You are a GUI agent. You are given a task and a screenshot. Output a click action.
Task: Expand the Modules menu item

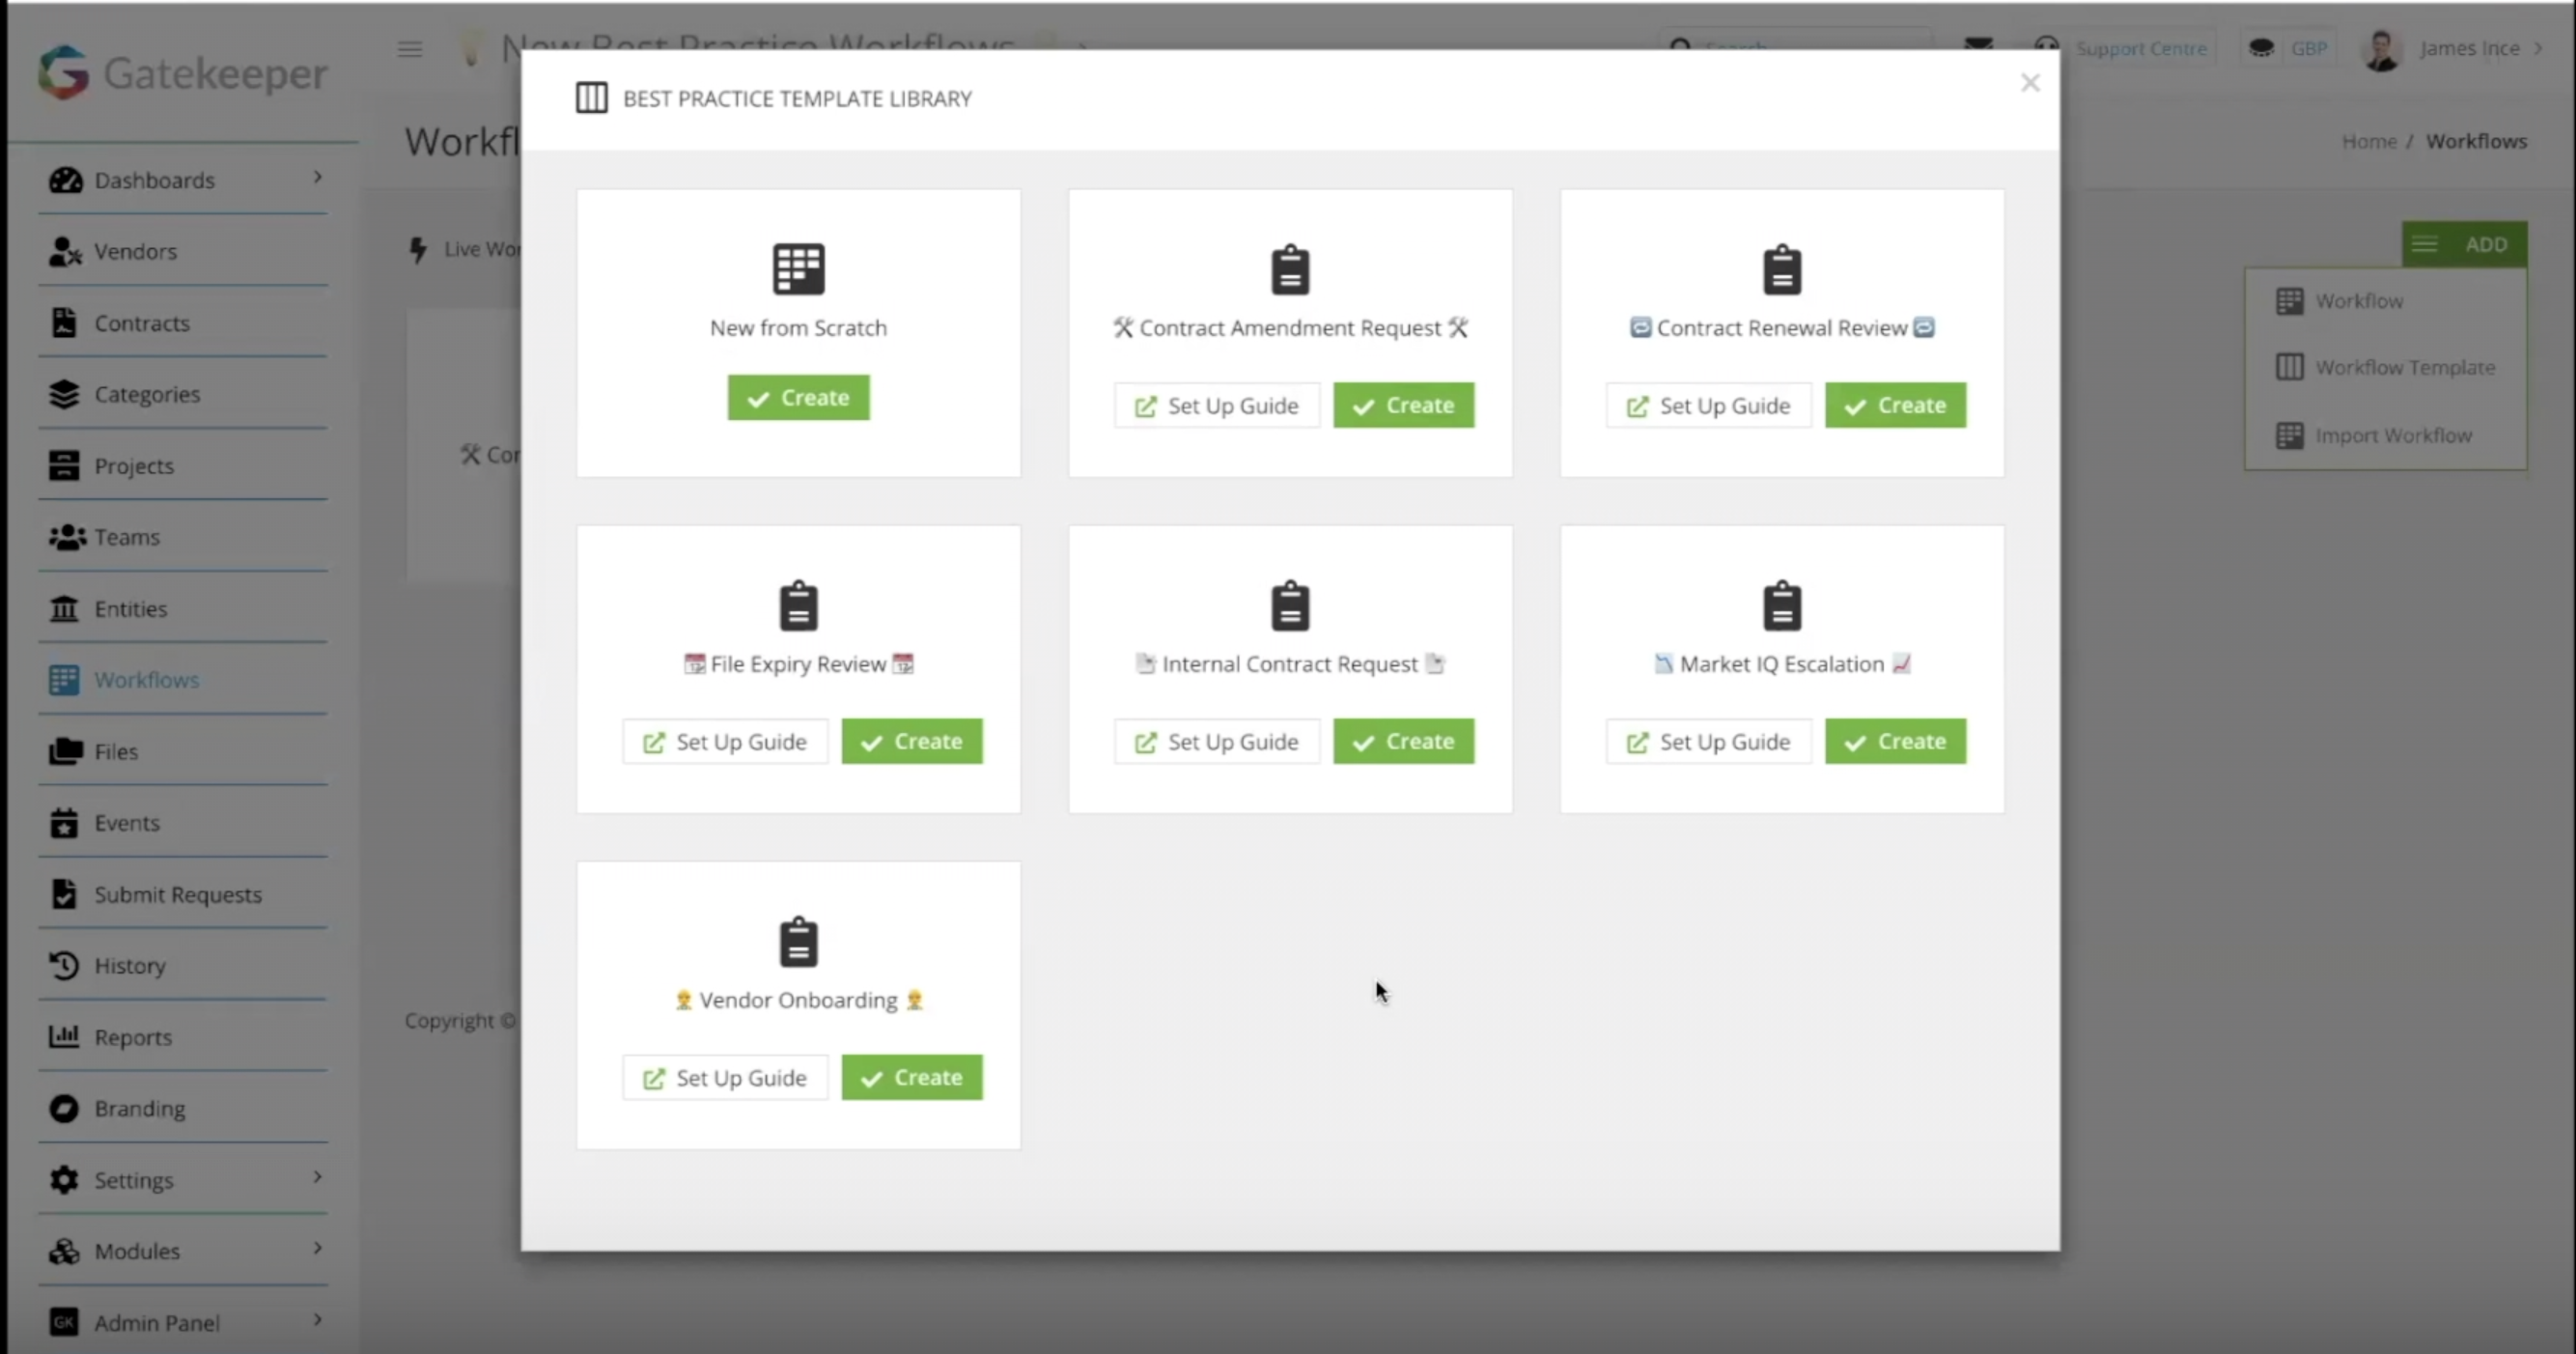point(318,1249)
